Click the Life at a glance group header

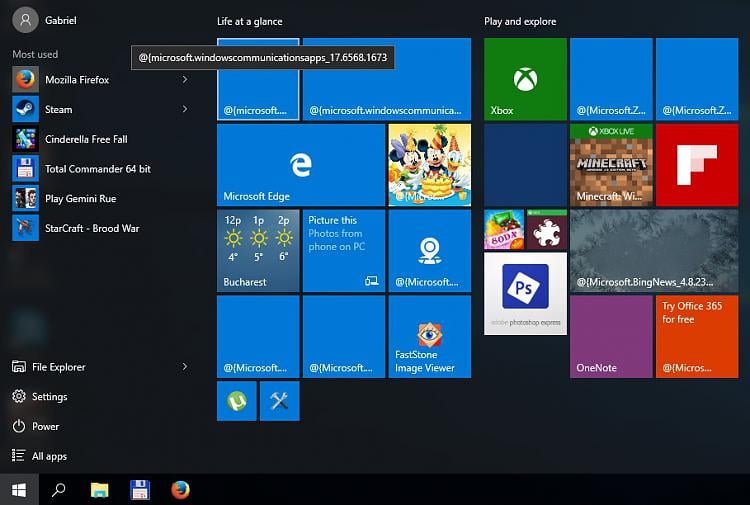[x=250, y=22]
